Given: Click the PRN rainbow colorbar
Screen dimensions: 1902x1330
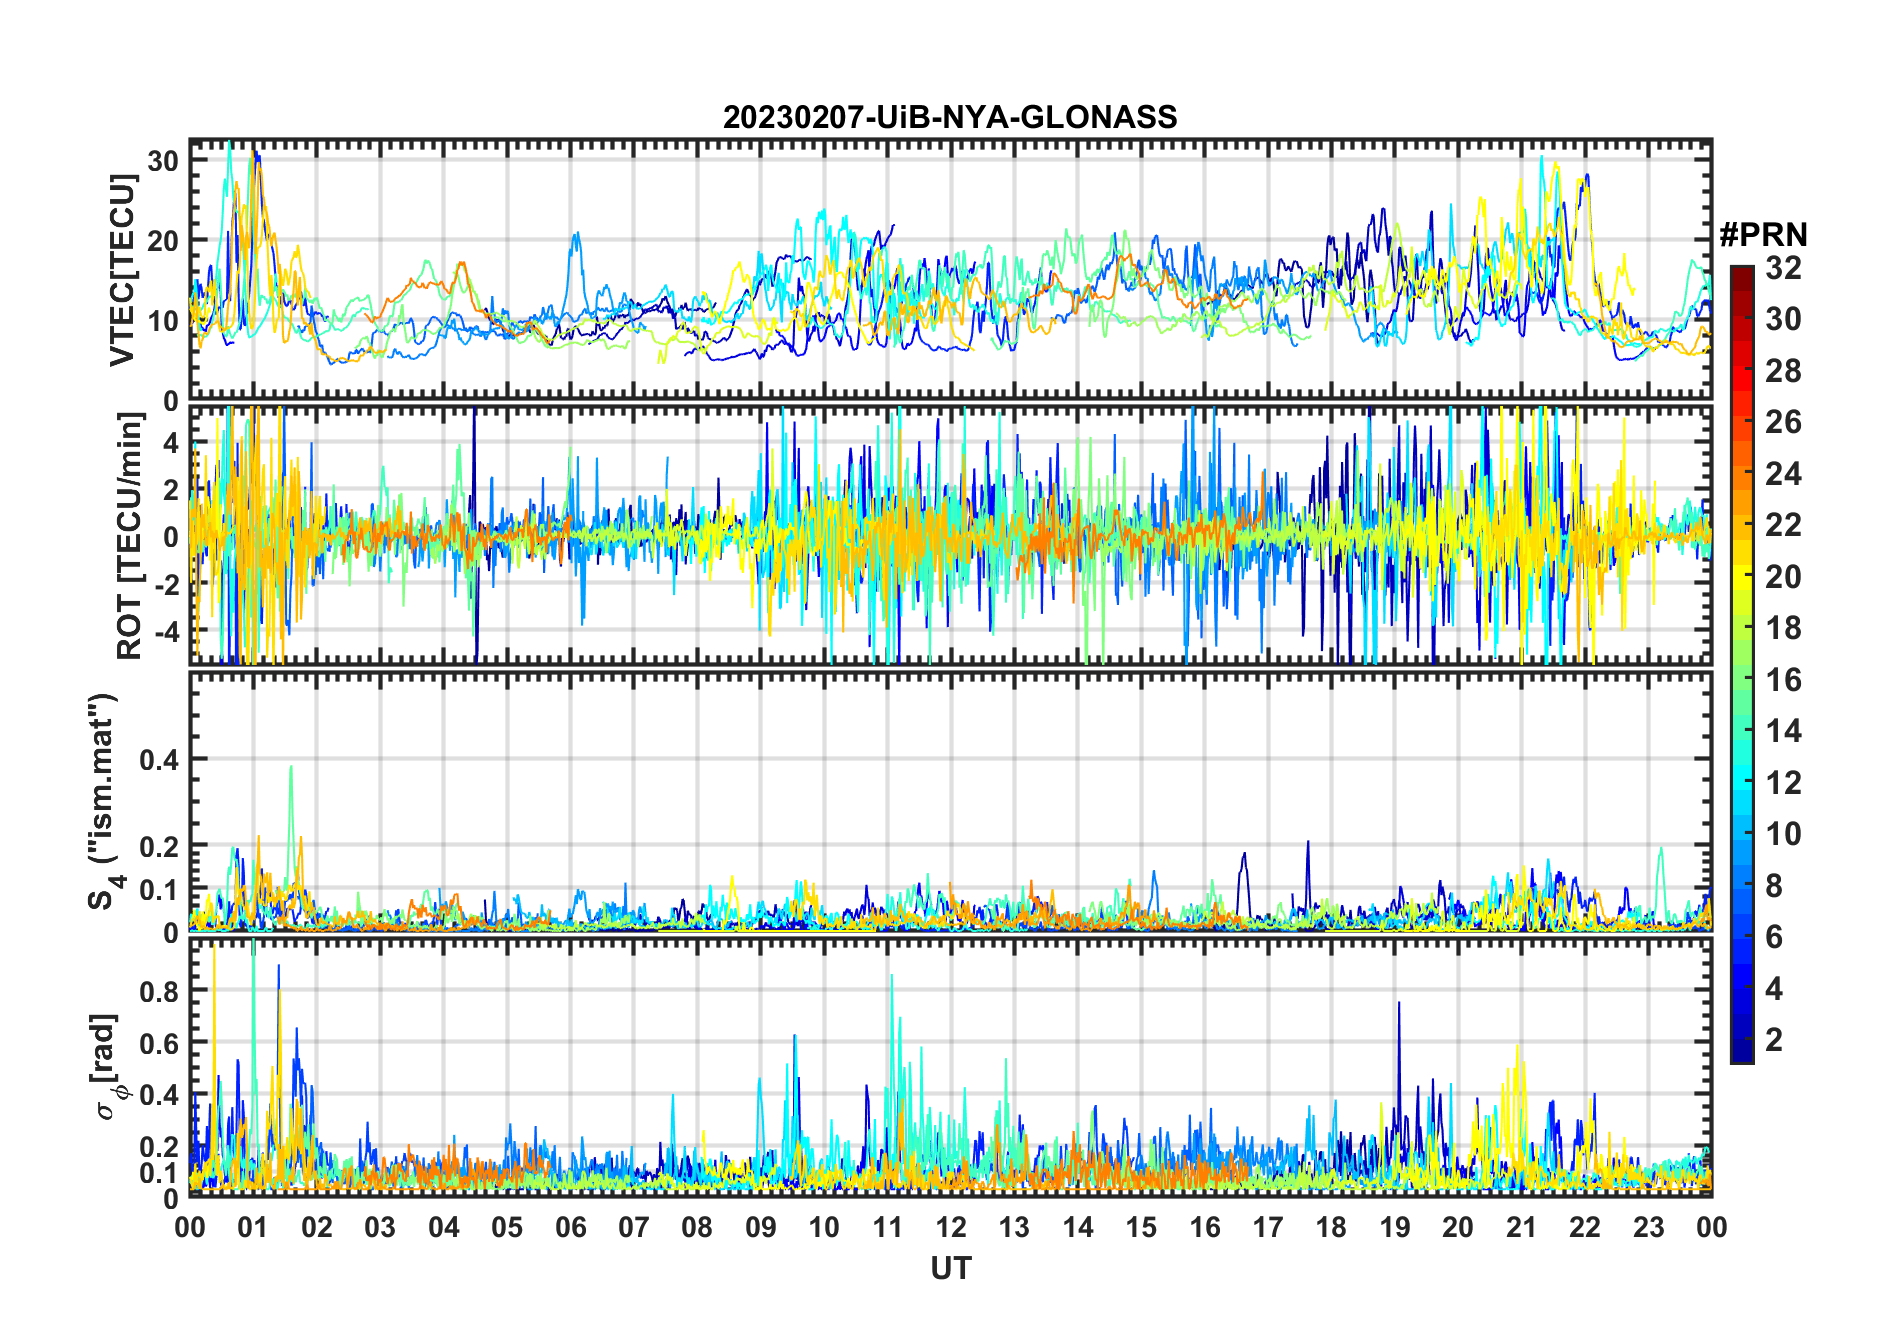Looking at the screenshot, I should point(1742,664).
